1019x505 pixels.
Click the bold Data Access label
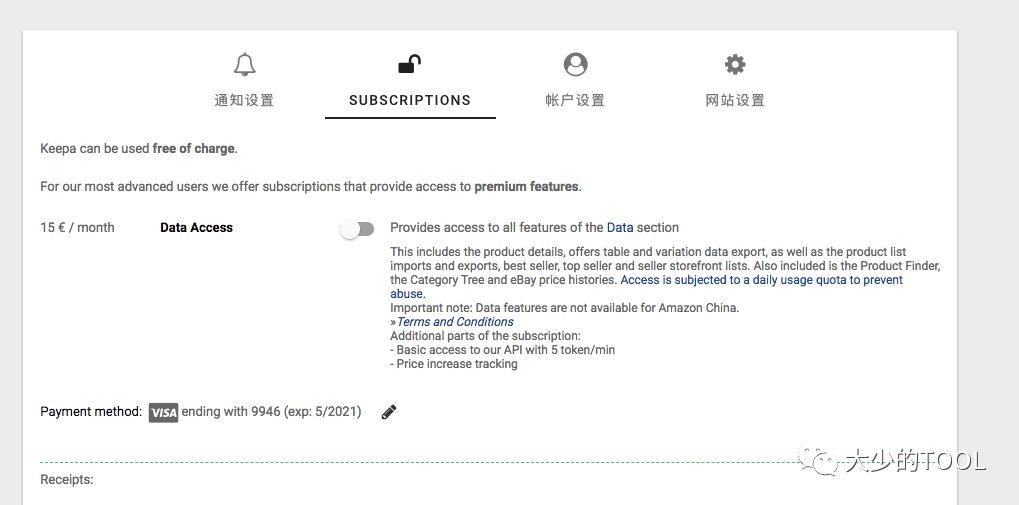[196, 228]
